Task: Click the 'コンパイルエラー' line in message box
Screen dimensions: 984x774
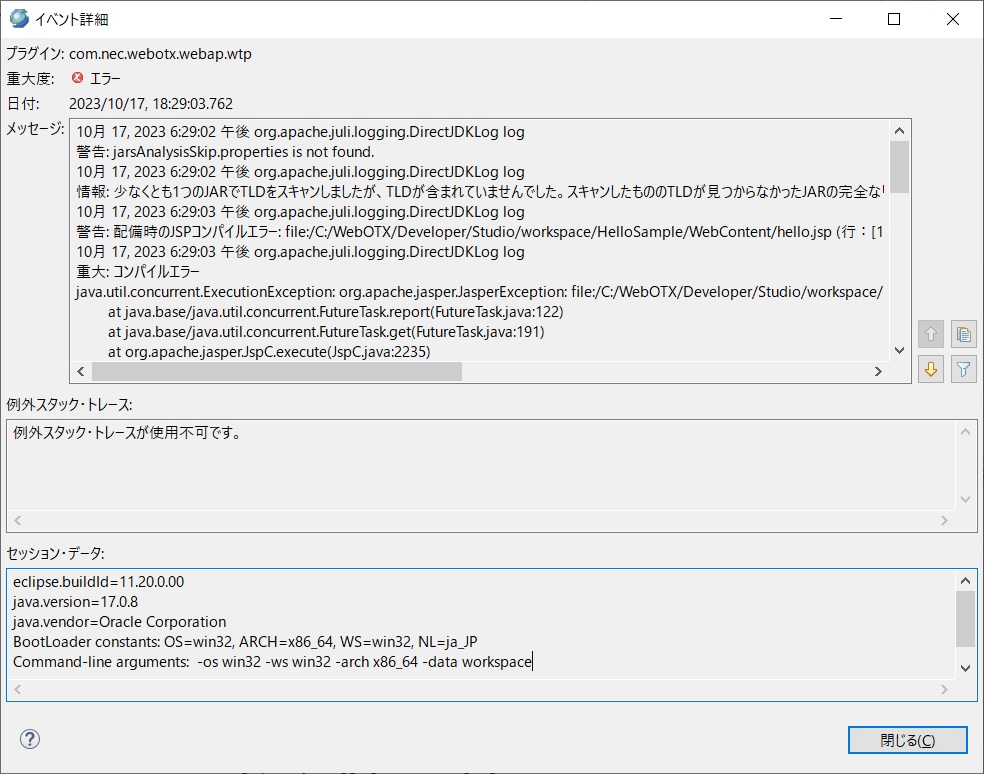Action: [x=138, y=272]
